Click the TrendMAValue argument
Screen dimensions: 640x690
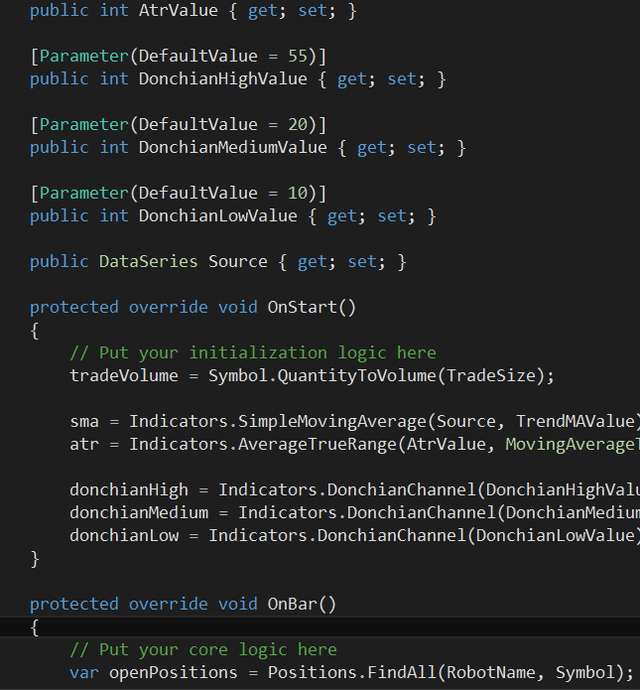point(575,422)
